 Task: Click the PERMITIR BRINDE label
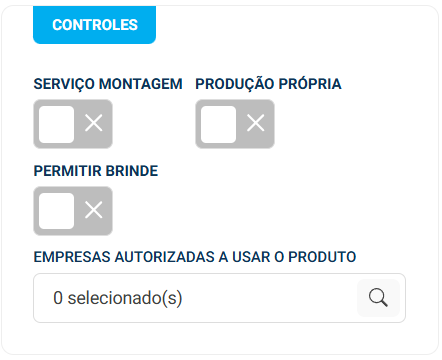click(96, 171)
